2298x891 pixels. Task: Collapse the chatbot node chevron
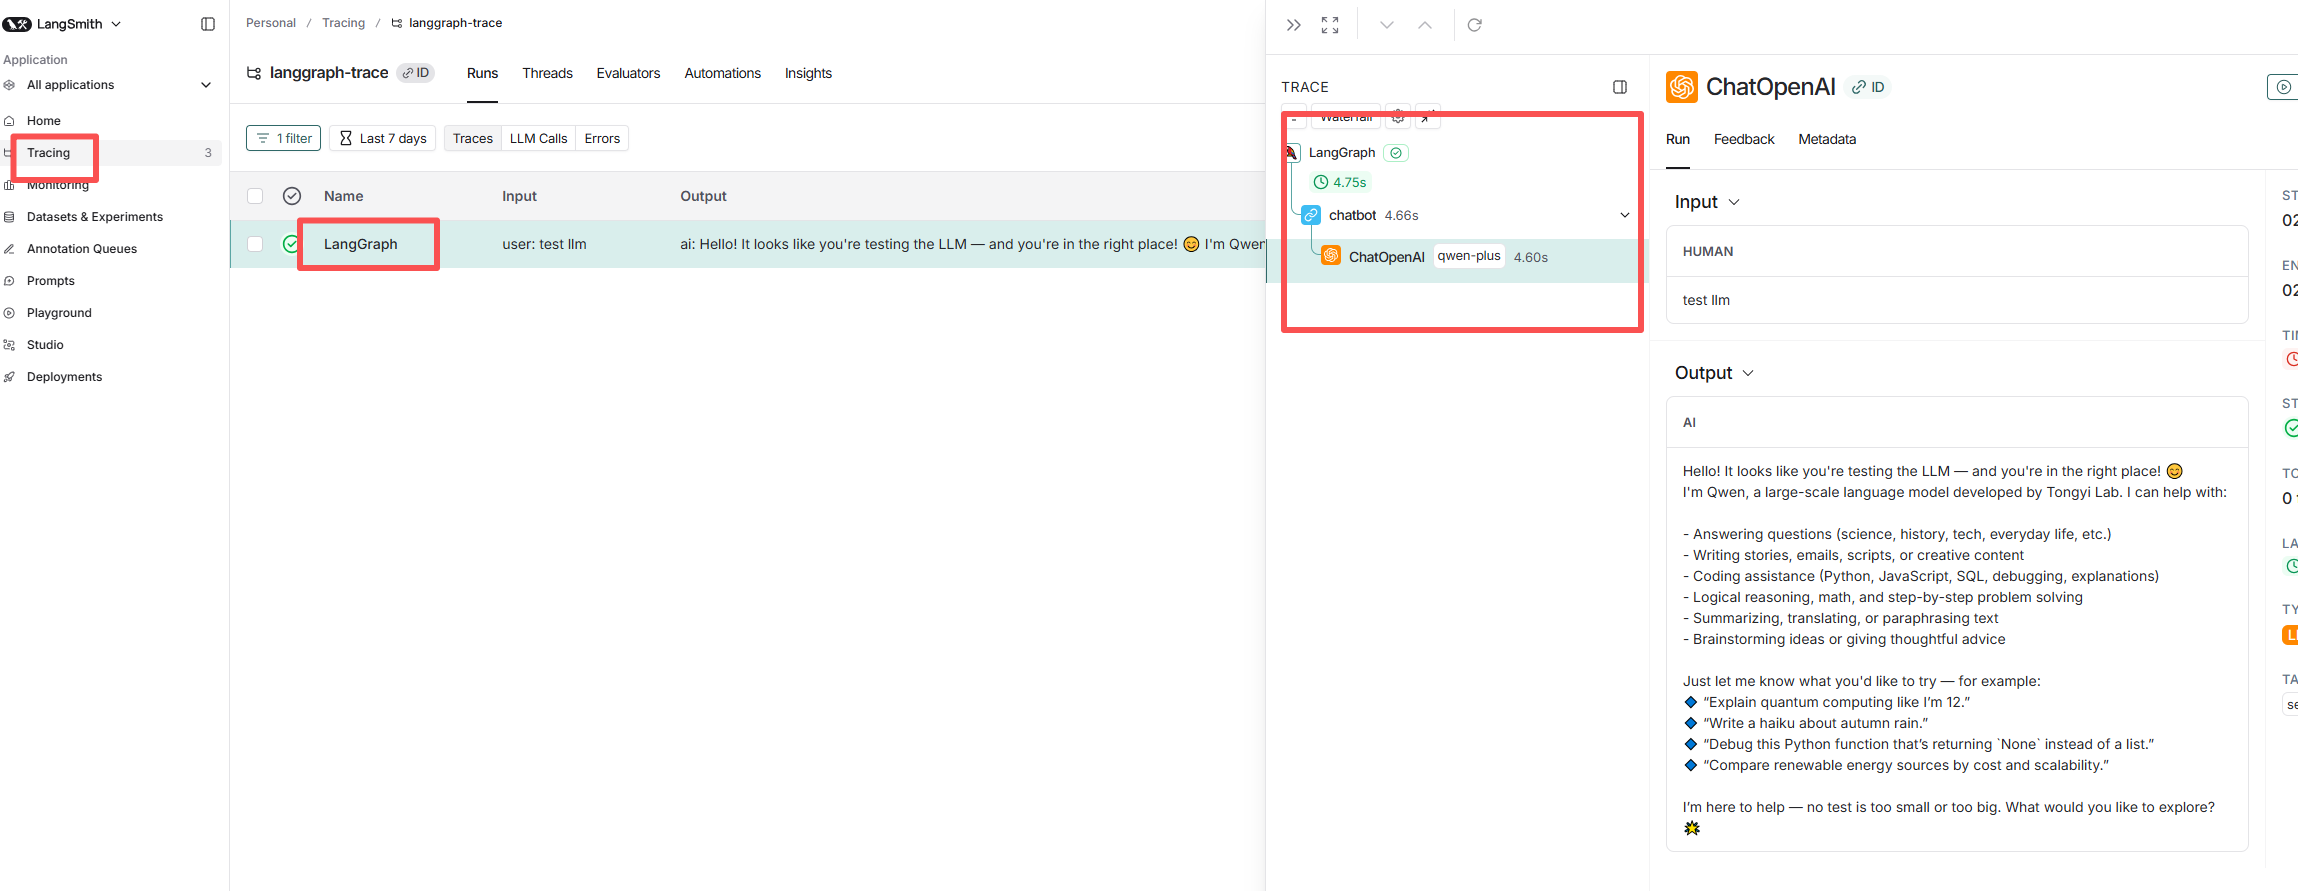[x=1625, y=215]
